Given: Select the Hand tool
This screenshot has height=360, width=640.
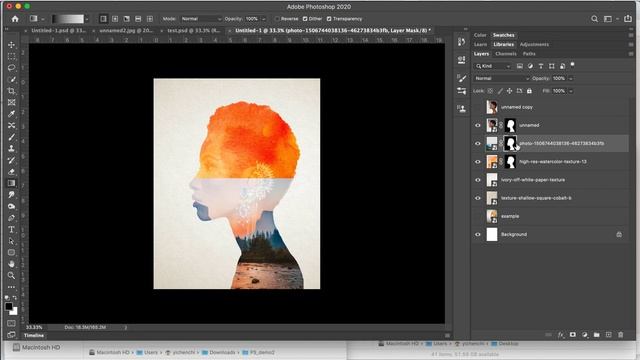Looking at the screenshot, I should coord(11,264).
